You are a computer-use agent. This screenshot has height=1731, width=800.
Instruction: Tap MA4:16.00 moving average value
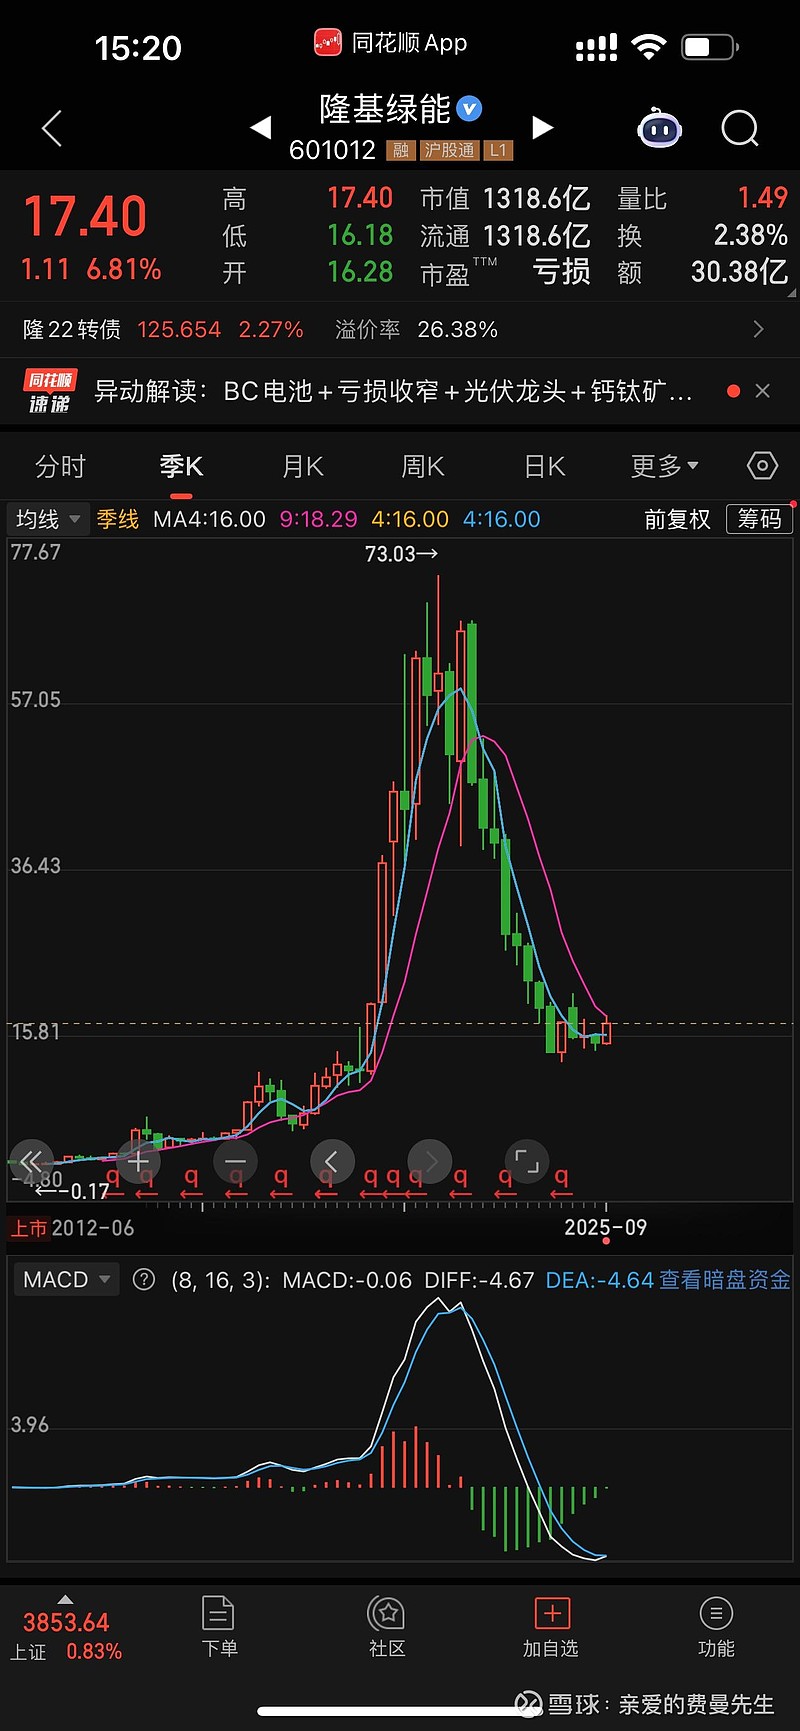209,519
